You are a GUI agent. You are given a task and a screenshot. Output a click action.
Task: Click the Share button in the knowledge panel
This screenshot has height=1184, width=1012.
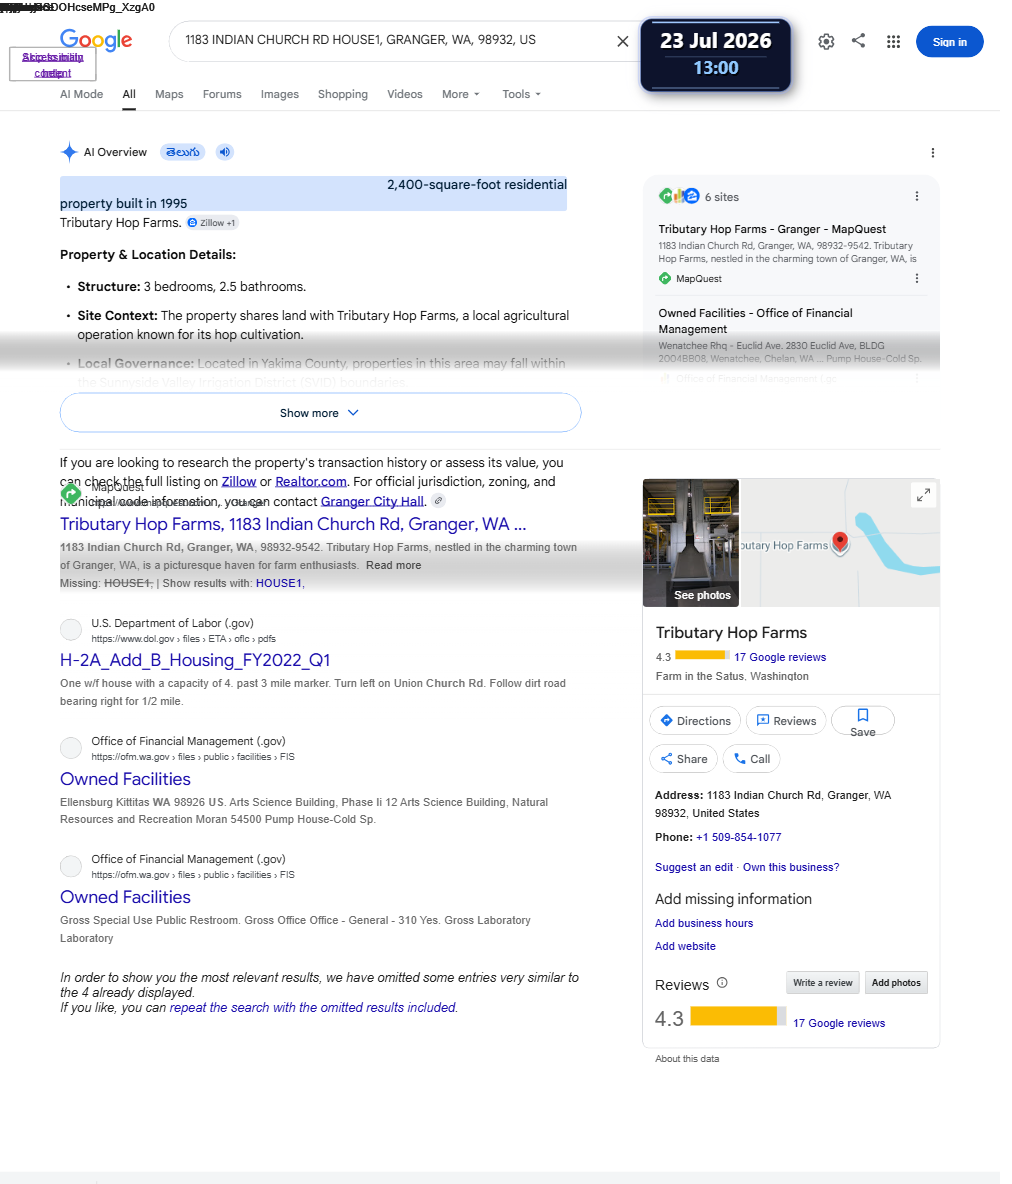(x=683, y=759)
